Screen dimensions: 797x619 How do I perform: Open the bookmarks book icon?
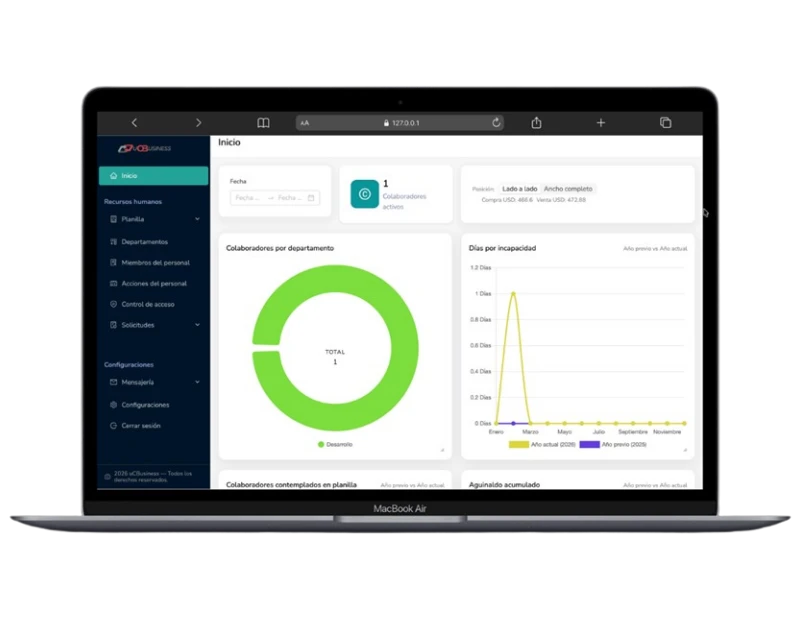263,122
